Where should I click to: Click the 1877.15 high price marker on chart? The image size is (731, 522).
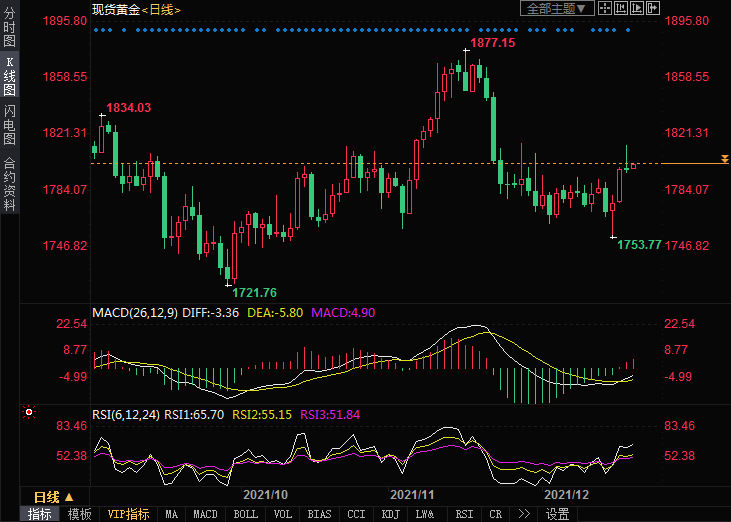493,43
